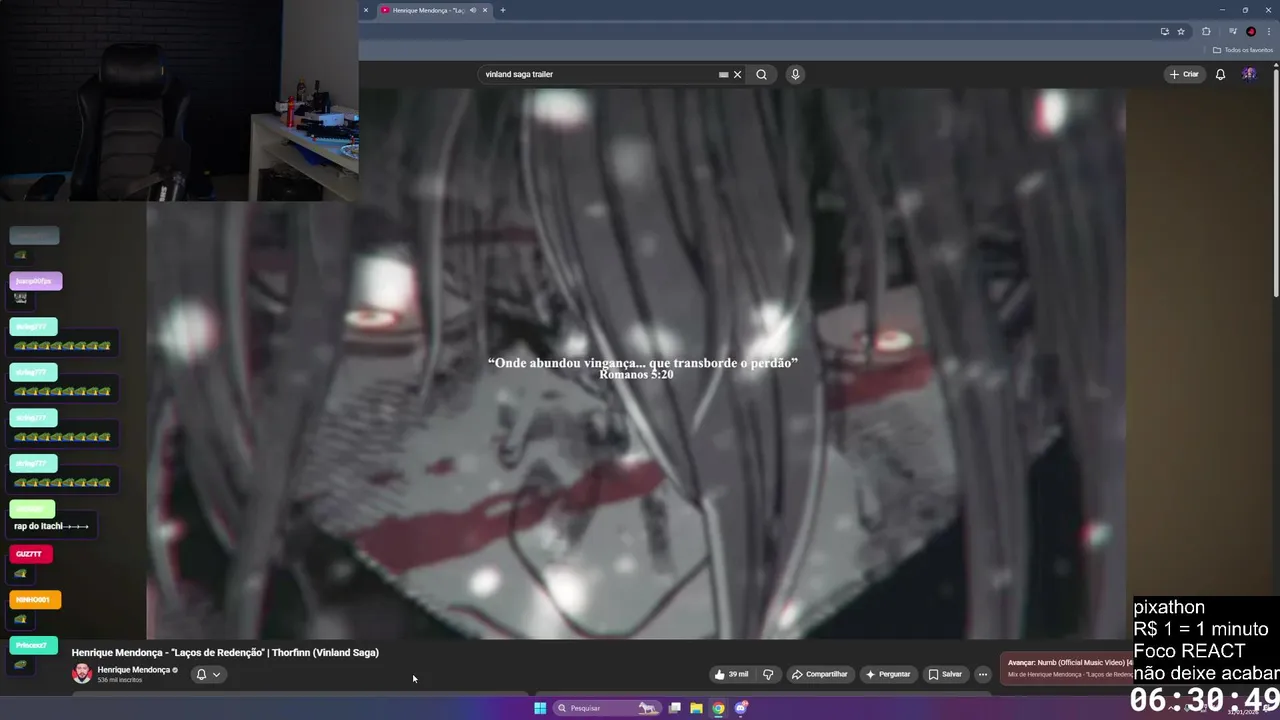Bookmark this page with the star icon

[1181, 31]
